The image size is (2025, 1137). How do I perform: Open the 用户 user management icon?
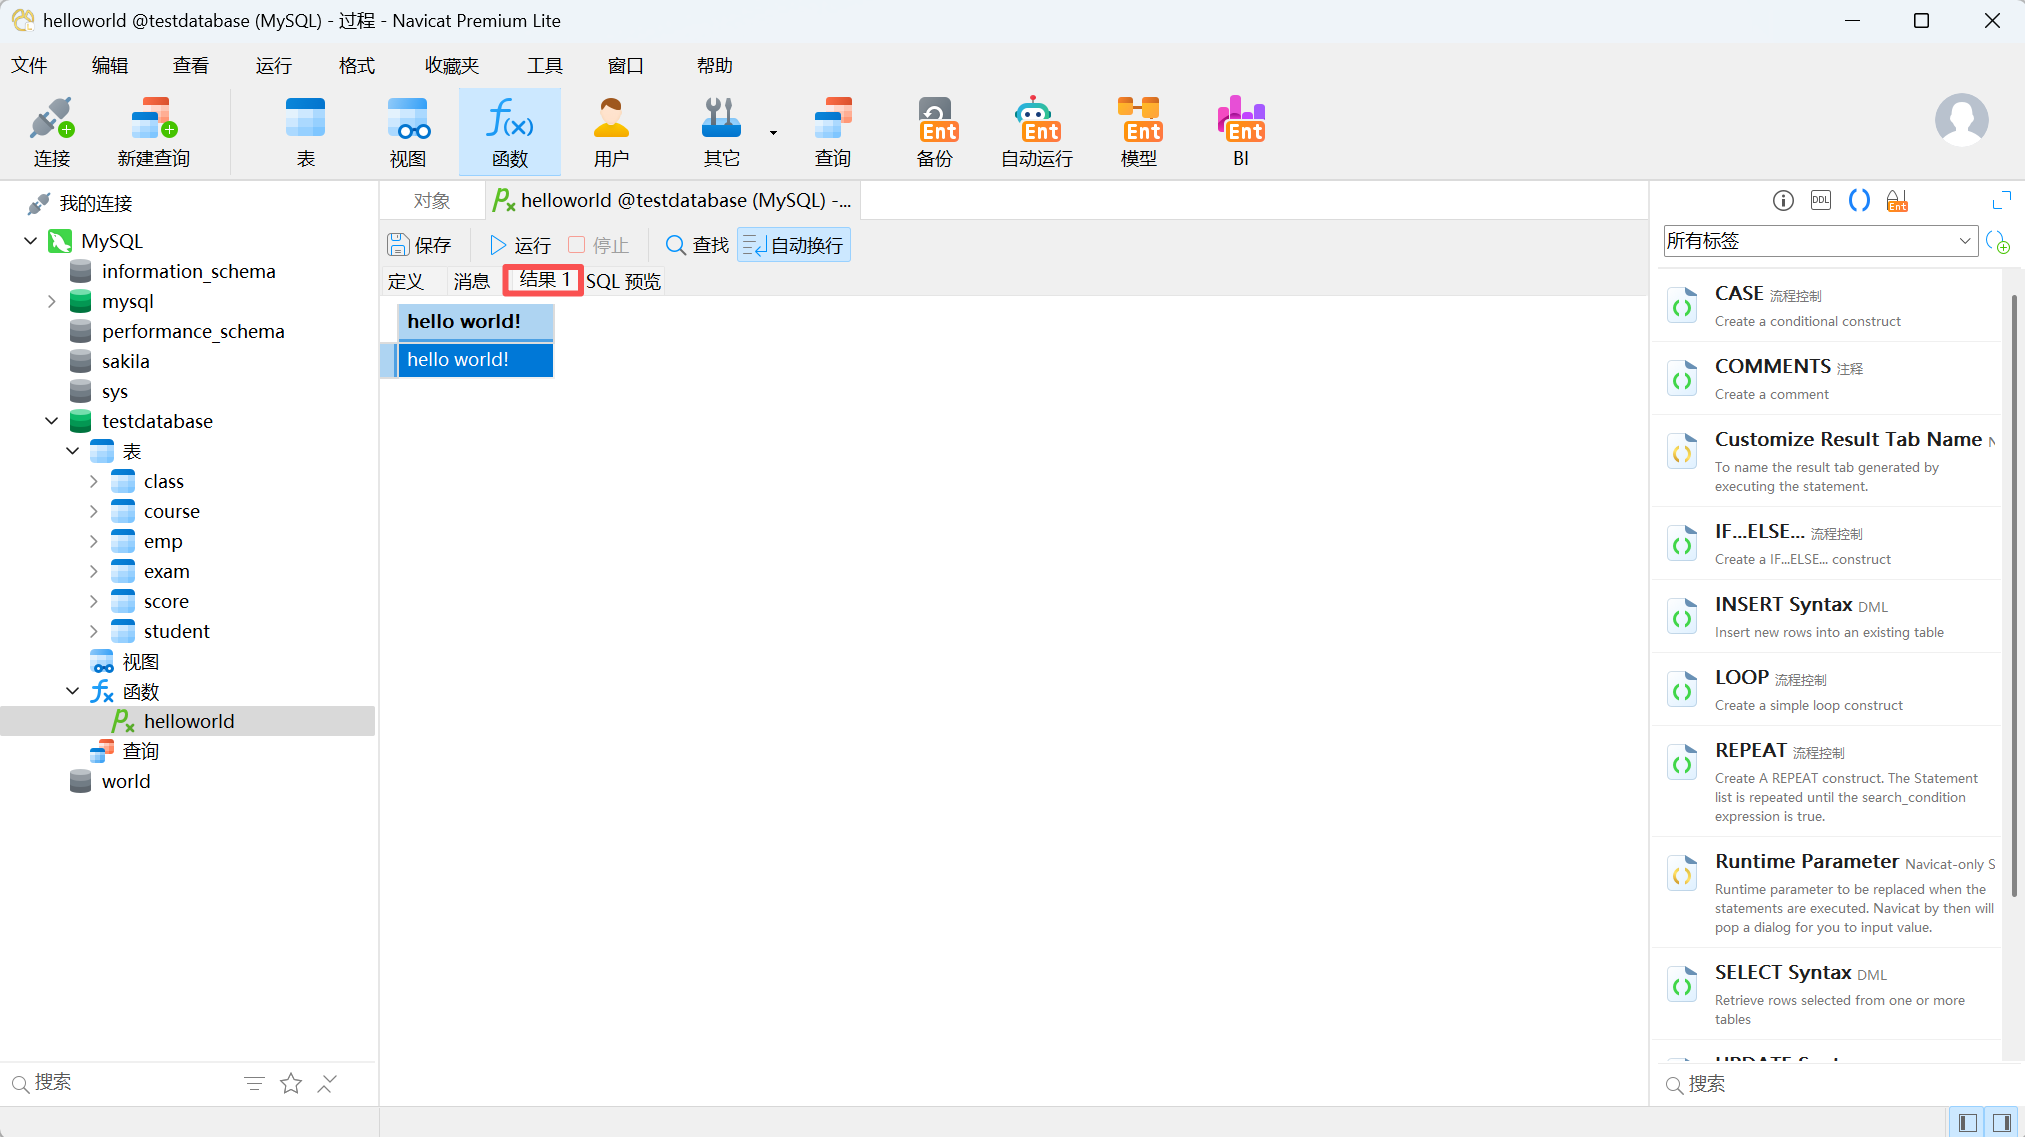click(611, 132)
